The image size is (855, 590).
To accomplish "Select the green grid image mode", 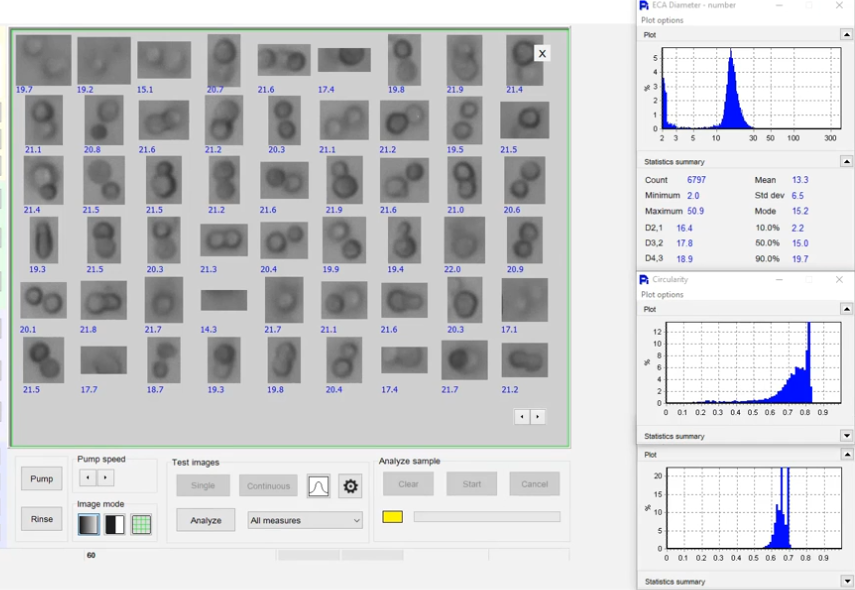I will tap(141, 524).
